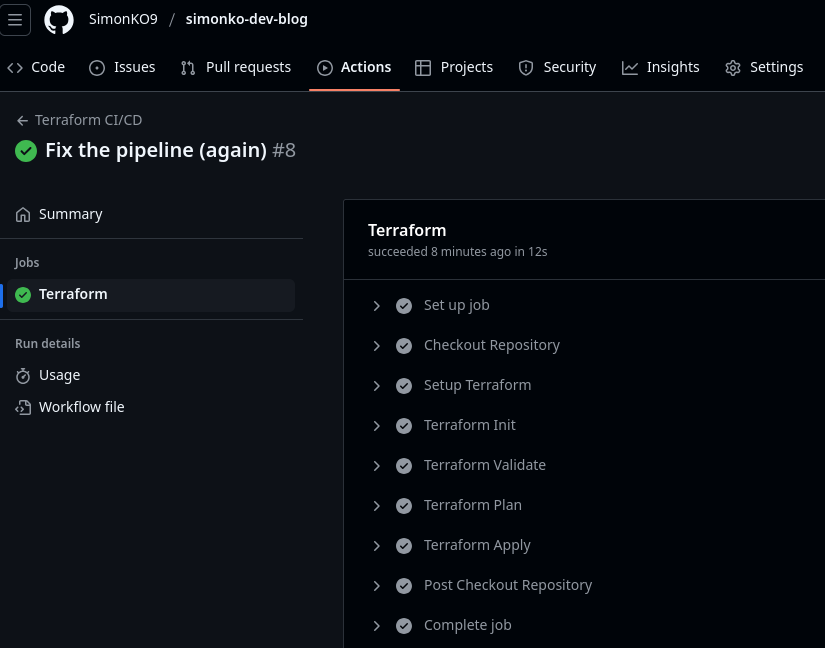Click the Security shield icon
This screenshot has width=825, height=648.
(x=526, y=68)
